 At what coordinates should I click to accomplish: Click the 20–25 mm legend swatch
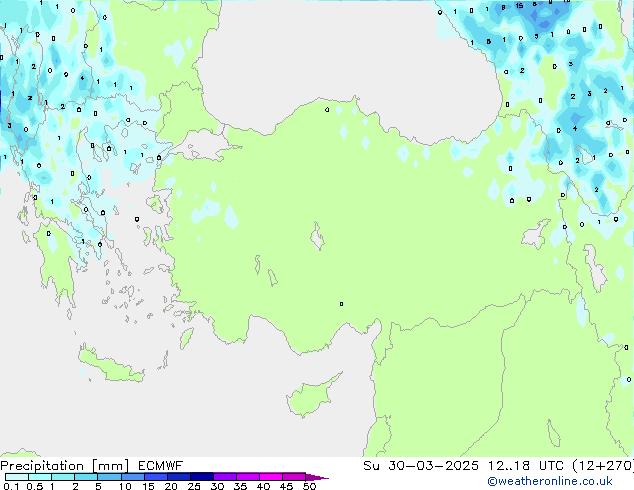179,477
